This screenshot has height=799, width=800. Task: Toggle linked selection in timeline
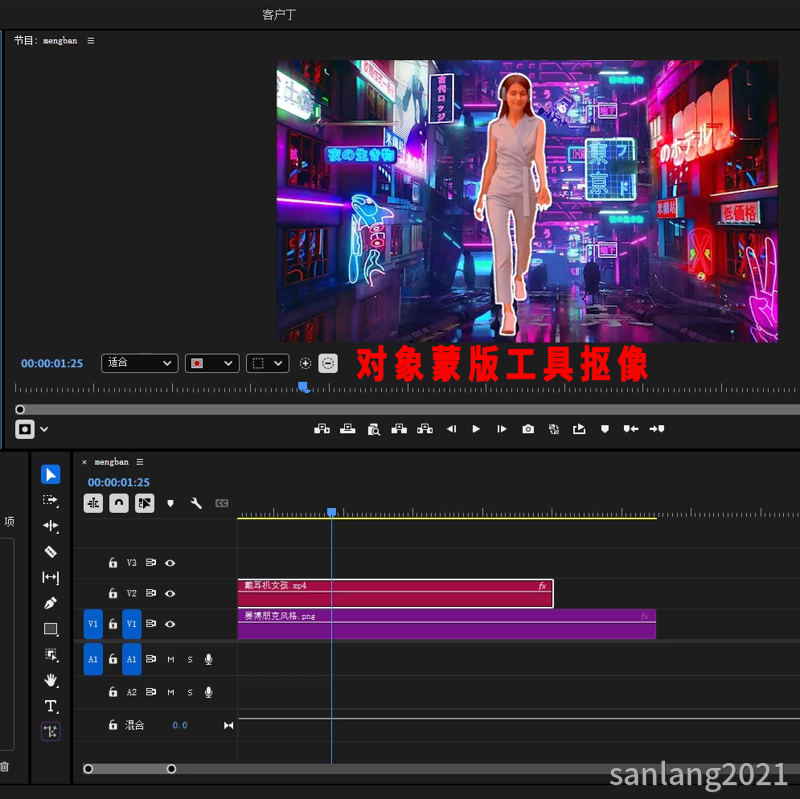[145, 504]
